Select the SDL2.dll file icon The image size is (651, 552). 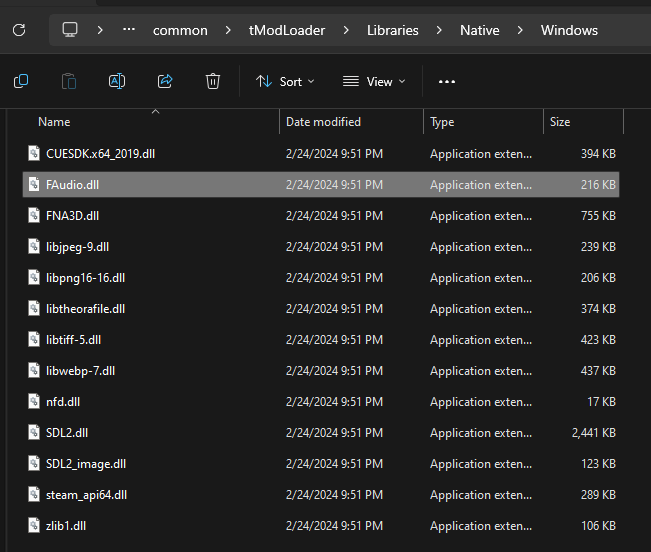[x=34, y=432]
